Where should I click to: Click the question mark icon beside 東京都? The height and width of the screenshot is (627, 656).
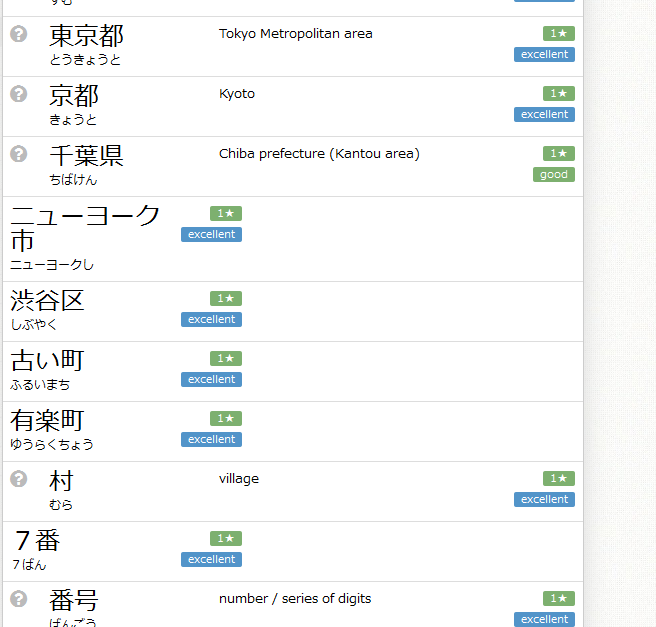[18, 34]
